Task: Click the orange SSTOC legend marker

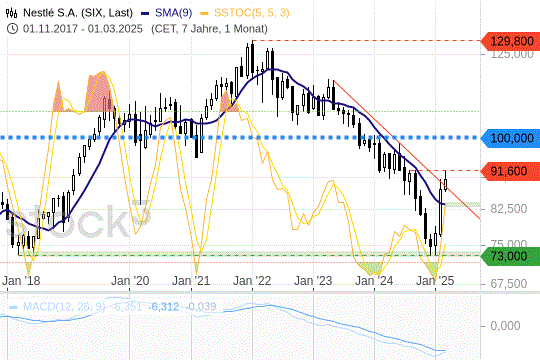Action: click(x=205, y=14)
